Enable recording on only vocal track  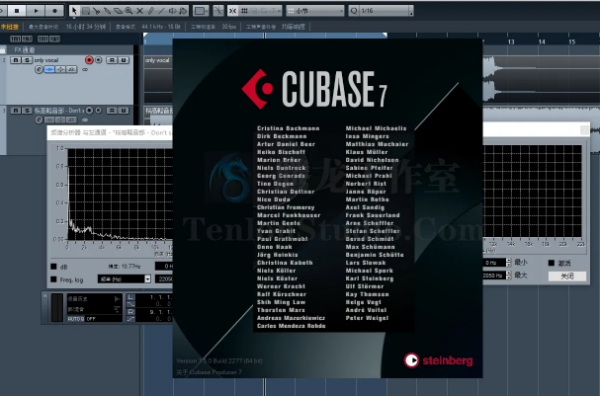(89, 60)
